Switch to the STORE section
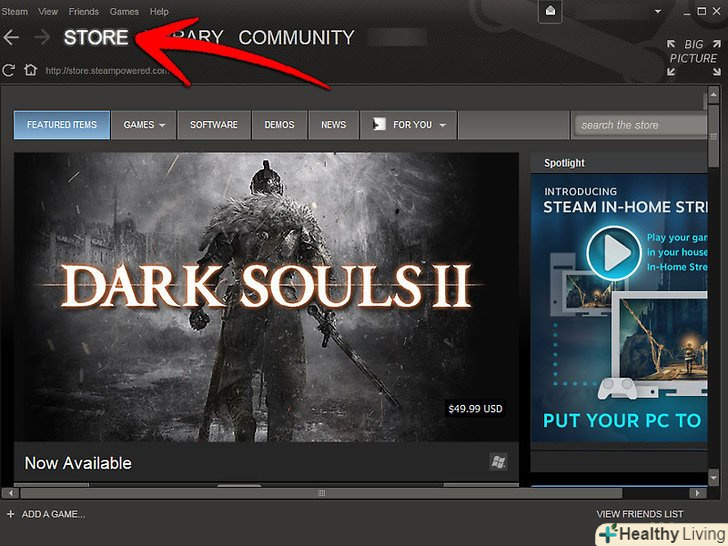728x546 pixels. coord(96,38)
